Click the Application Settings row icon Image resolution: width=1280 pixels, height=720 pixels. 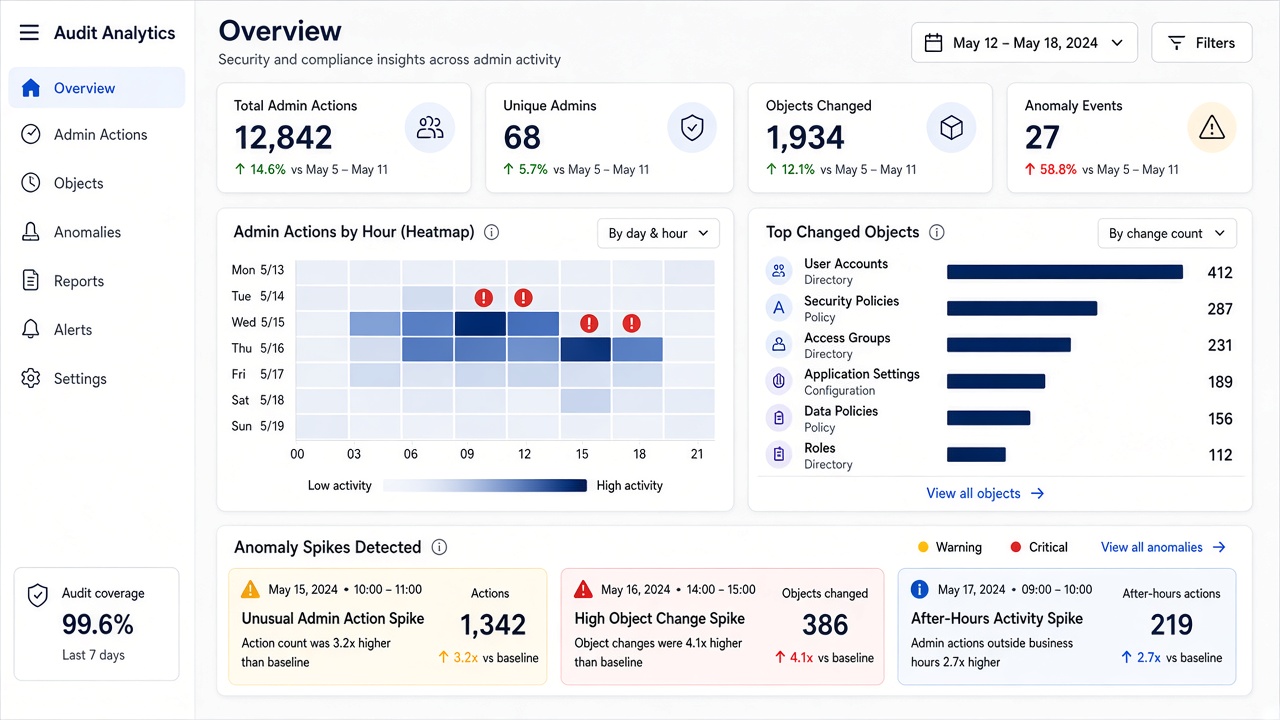778,381
